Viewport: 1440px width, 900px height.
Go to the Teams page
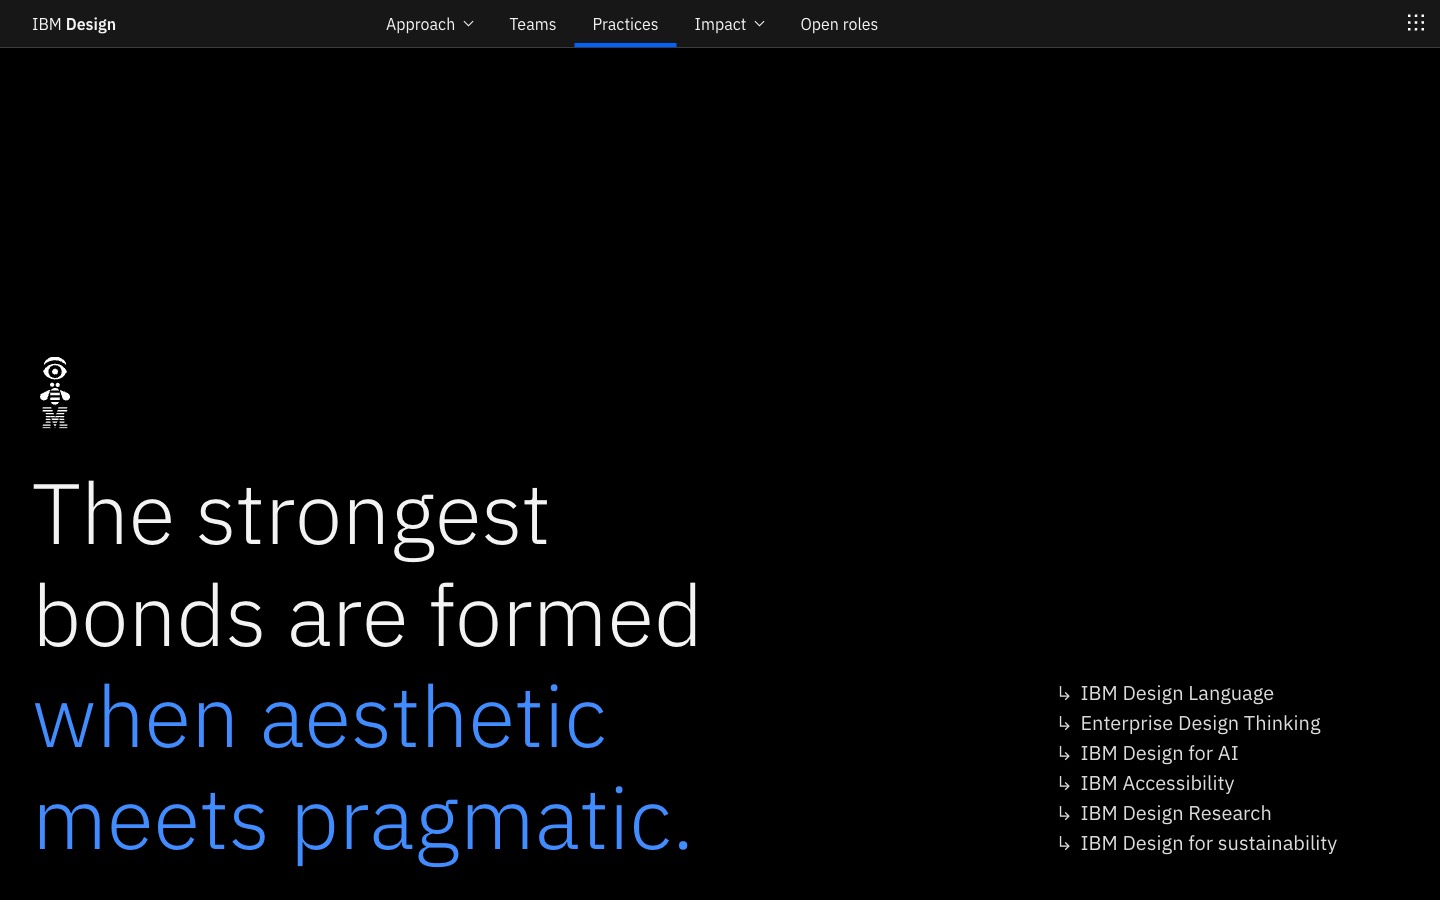tap(532, 24)
